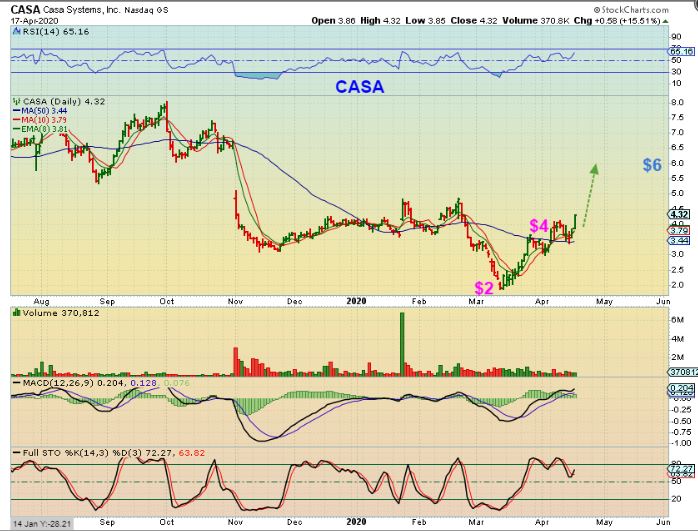Click the MACD(12,26,9) 0.204 legend label

pyautogui.click(x=75, y=383)
